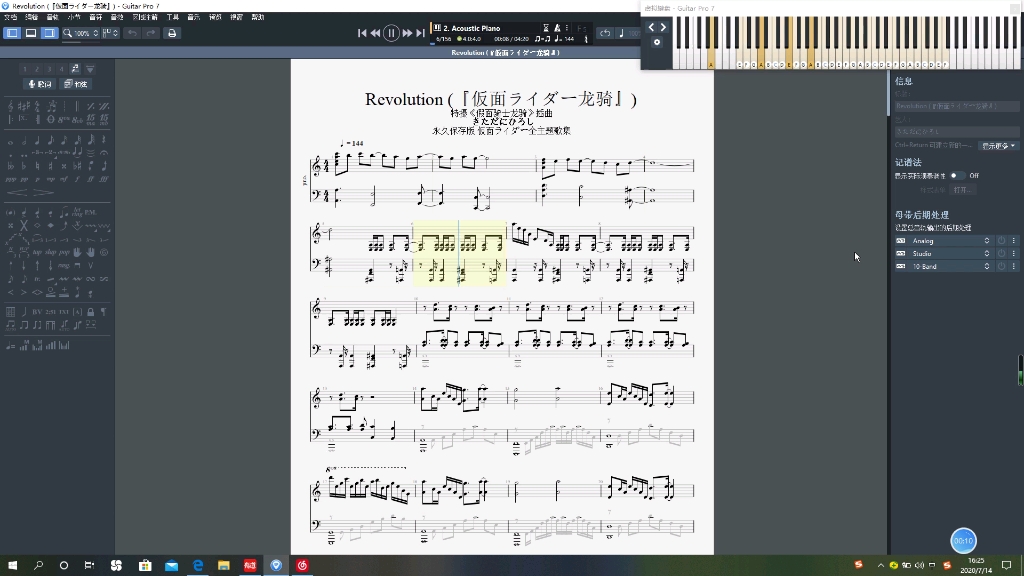Apply the slap effect
This screenshot has height=576, width=1024.
(x=50, y=252)
